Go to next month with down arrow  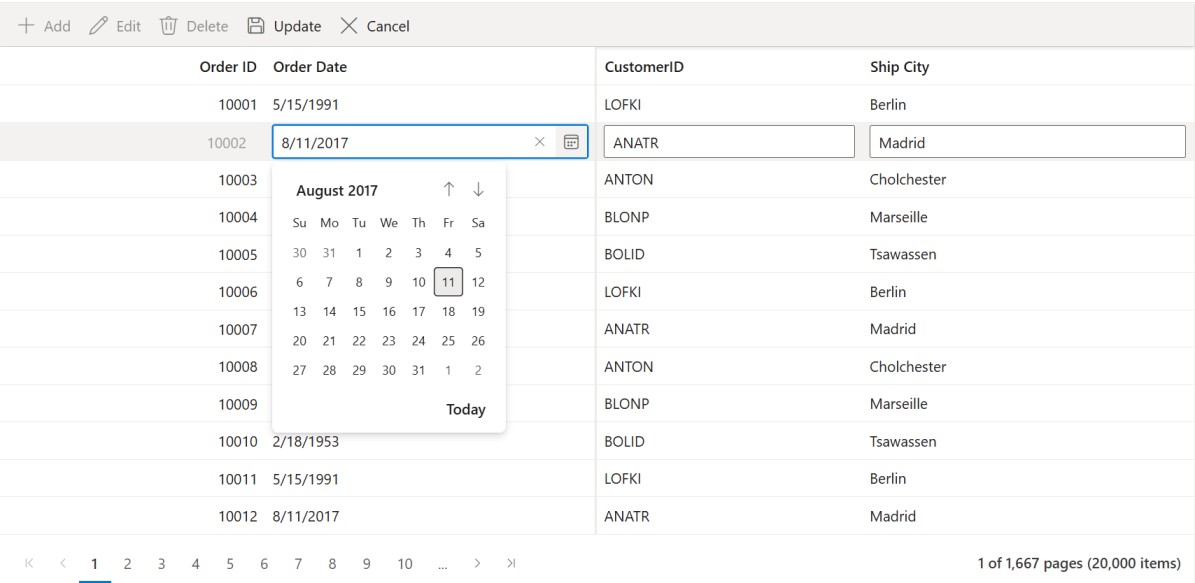(478, 190)
